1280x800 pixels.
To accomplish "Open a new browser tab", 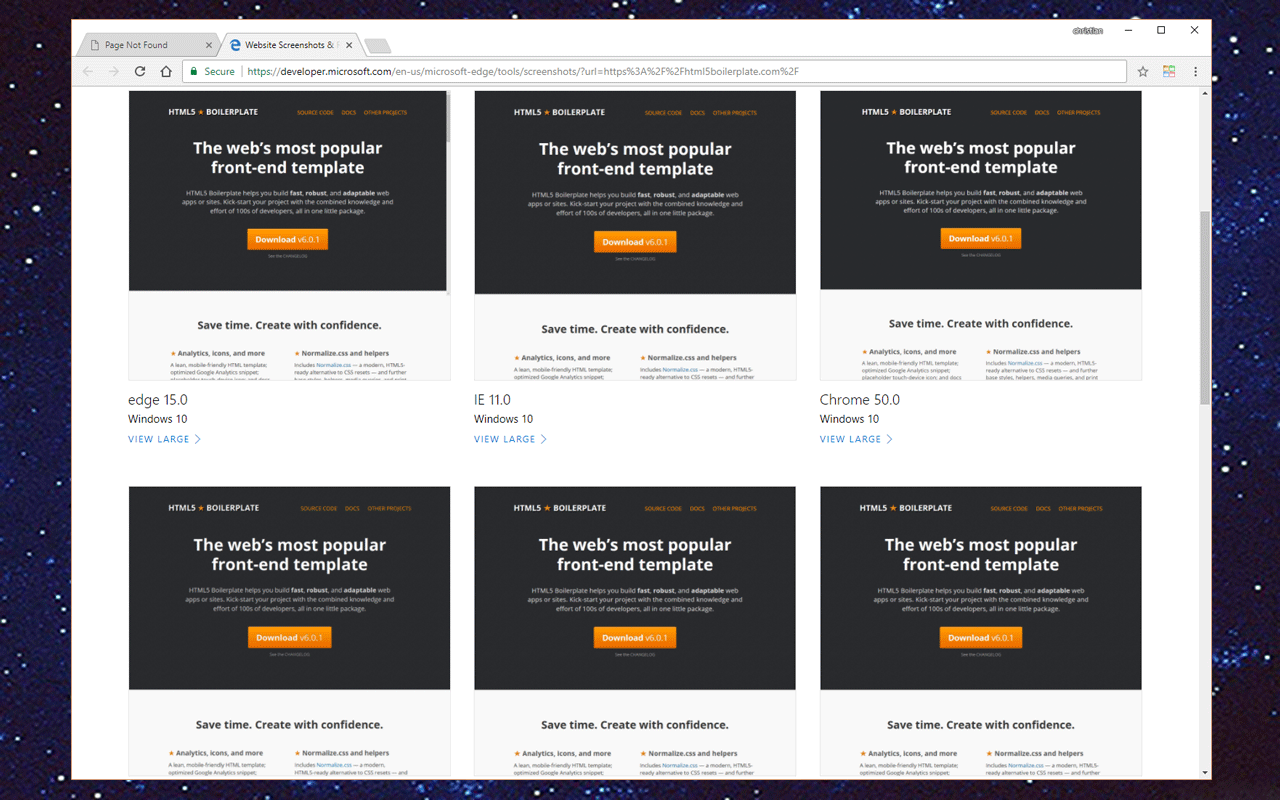I will point(376,44).
